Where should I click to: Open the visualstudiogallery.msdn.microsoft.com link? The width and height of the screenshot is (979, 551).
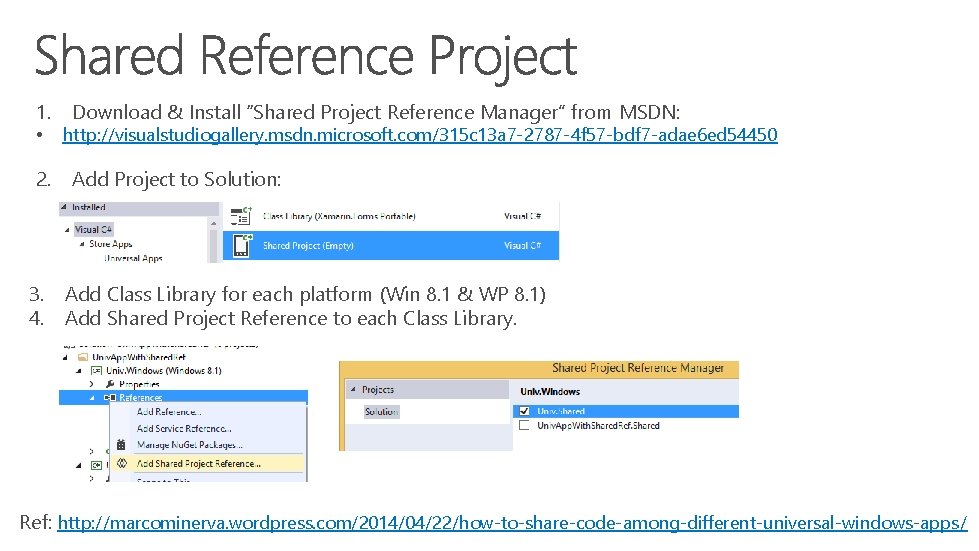[420, 135]
